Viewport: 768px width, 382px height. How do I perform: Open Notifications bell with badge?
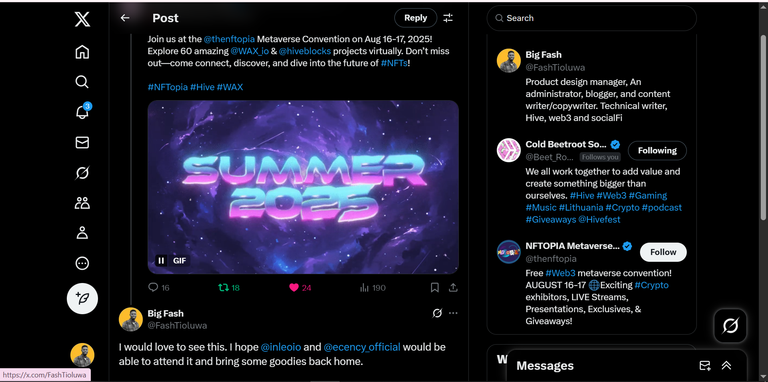[x=82, y=112]
